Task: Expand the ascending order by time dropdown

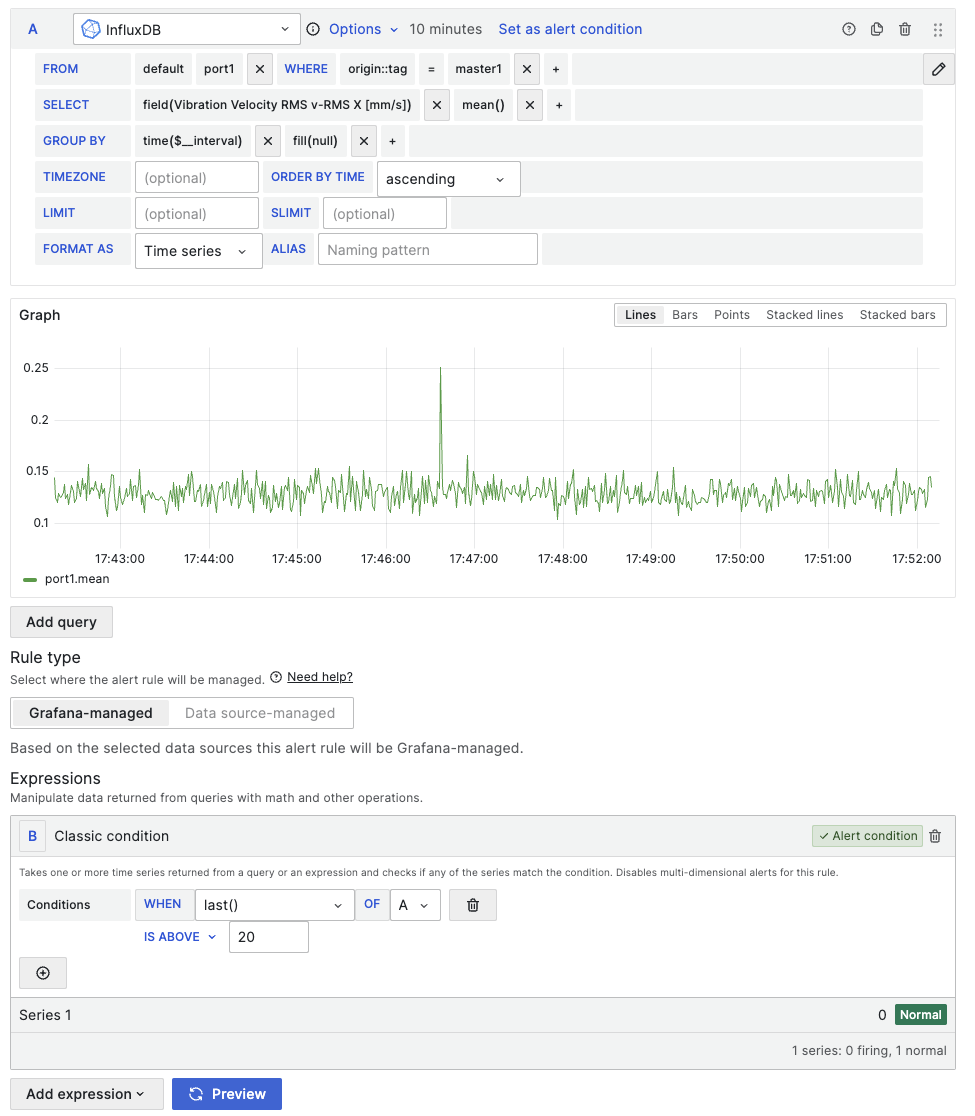Action: click(447, 179)
